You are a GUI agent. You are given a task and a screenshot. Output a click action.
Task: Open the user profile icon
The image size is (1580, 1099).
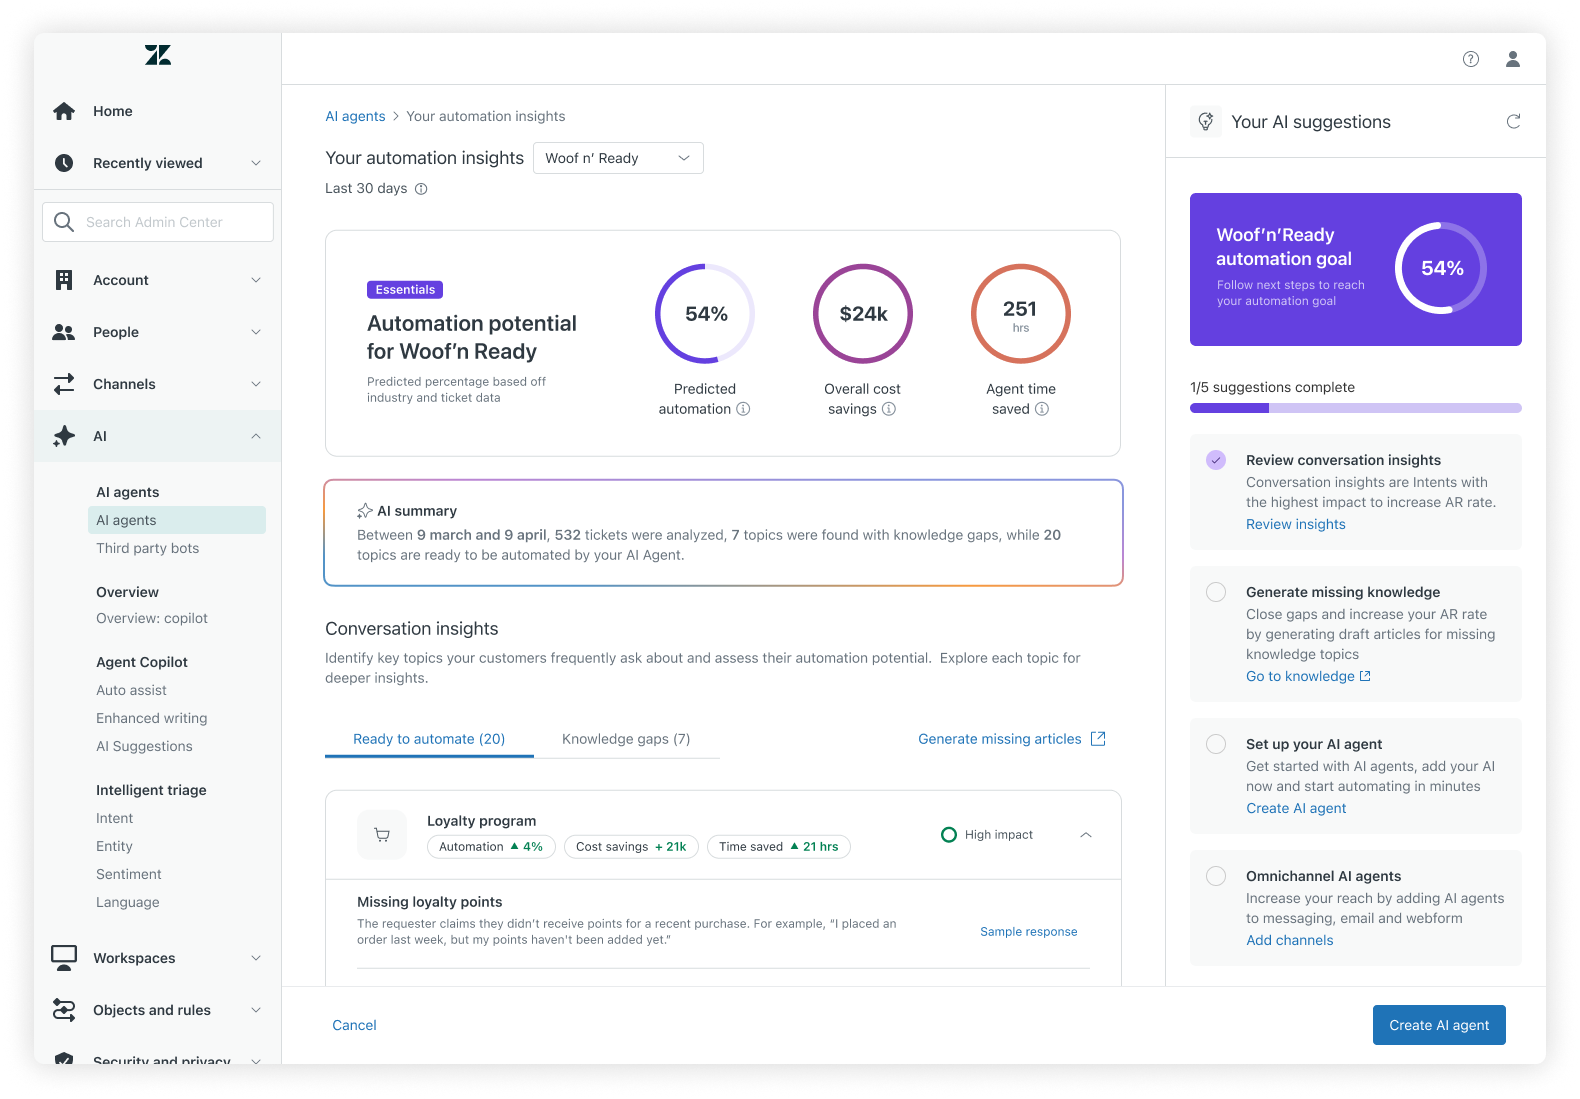point(1512,59)
